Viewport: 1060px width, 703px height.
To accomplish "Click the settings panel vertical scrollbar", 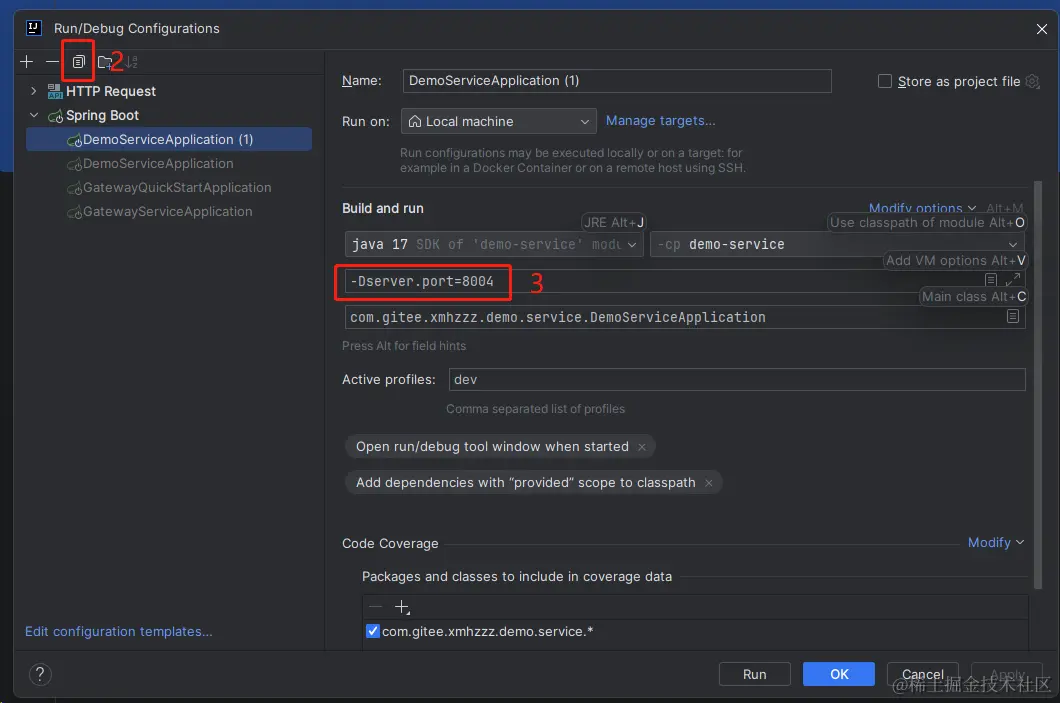I will pos(1038,385).
